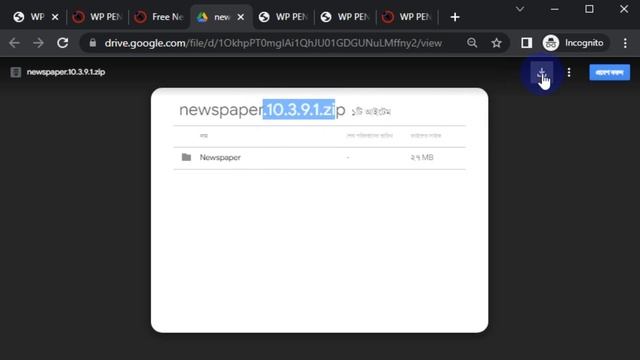Open Drive more actions three-dot menu
The width and height of the screenshot is (640, 360).
click(x=569, y=73)
